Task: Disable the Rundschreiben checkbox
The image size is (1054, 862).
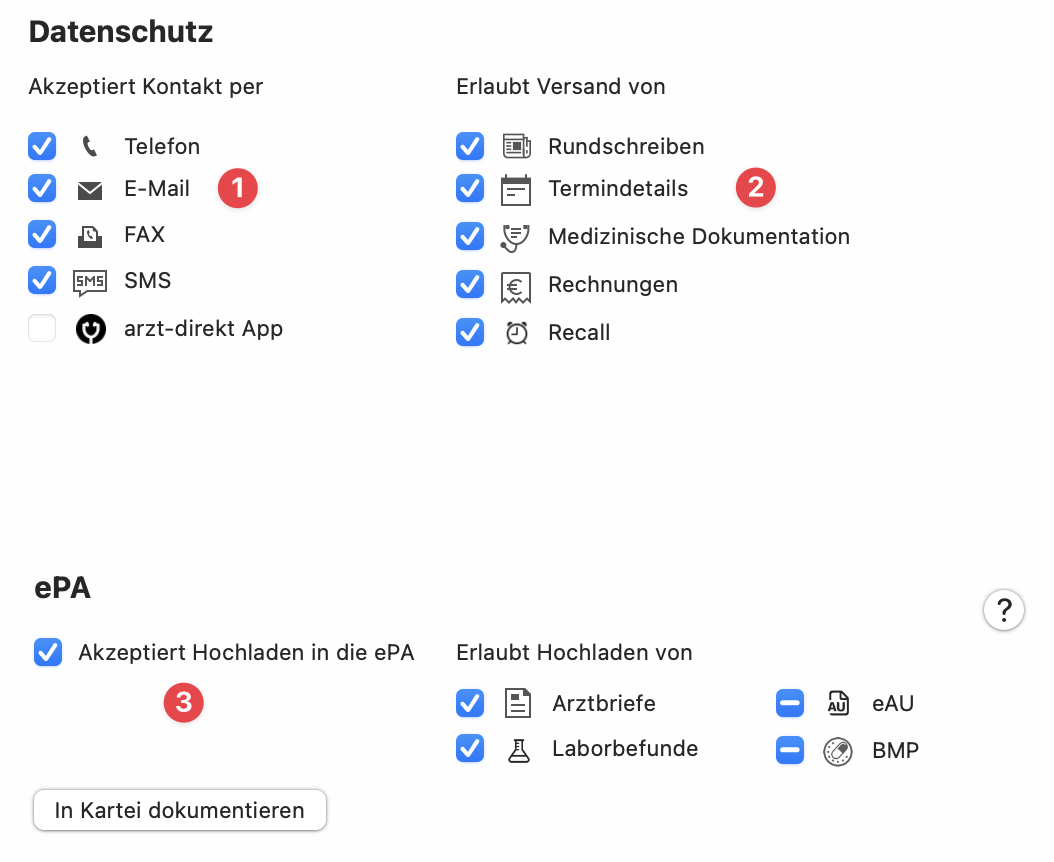Action: click(470, 146)
